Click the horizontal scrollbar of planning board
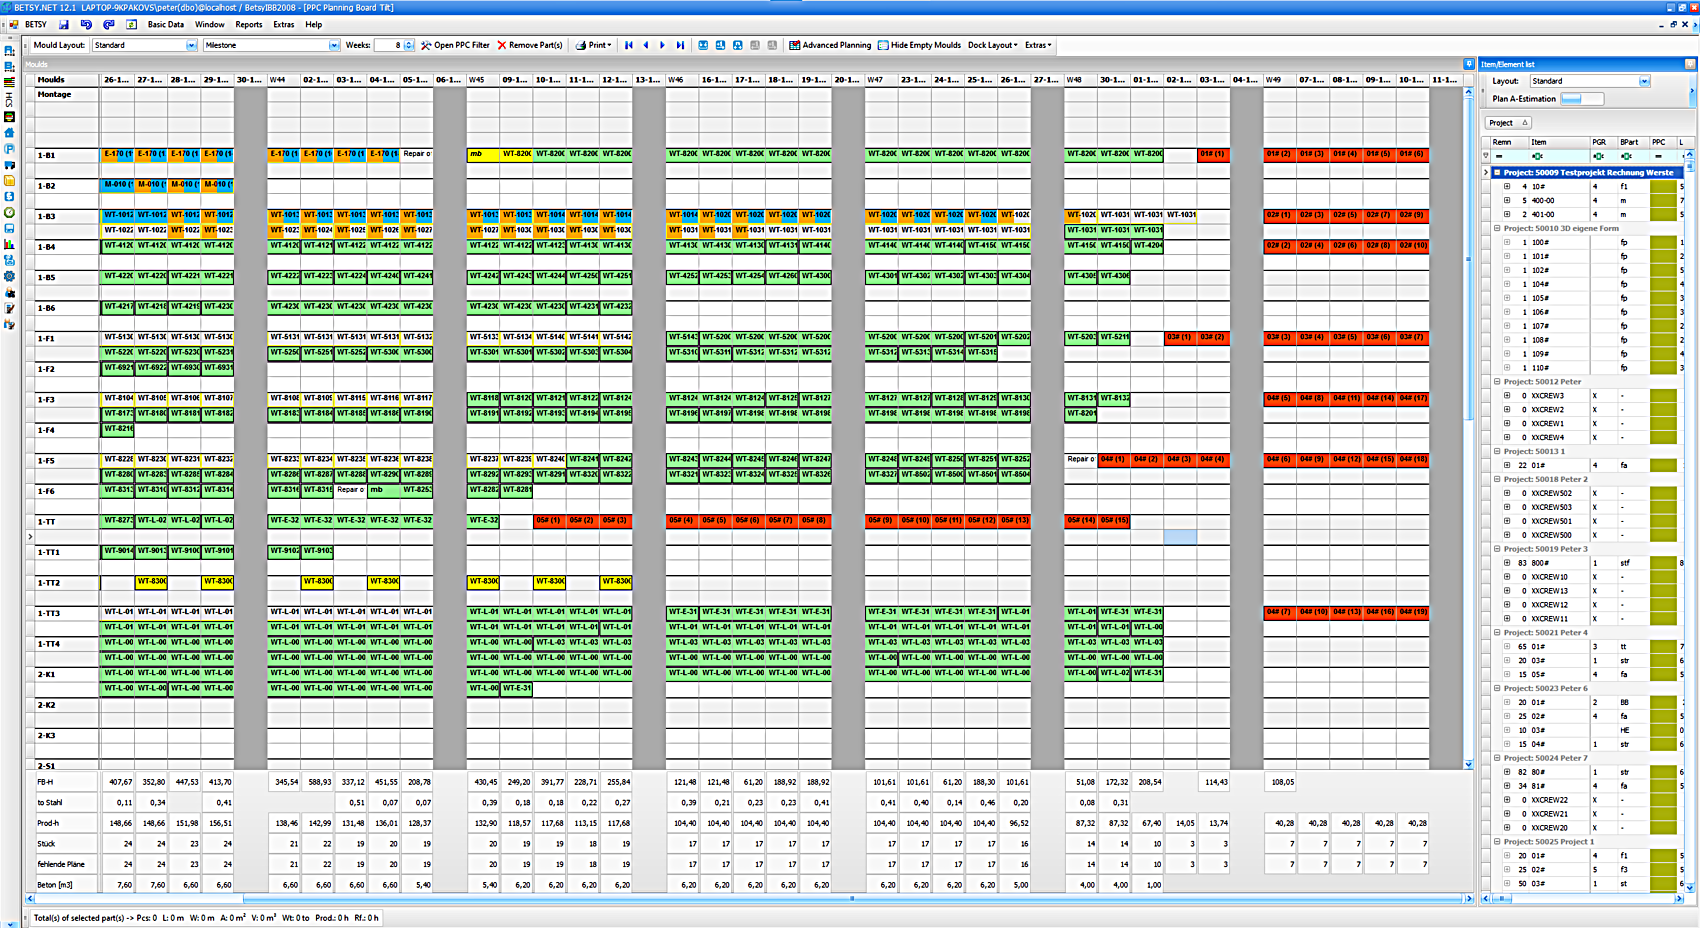Screen dimensions: 1700x928 point(750,898)
